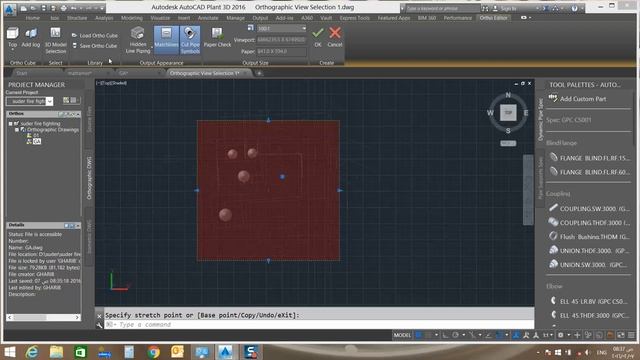The image size is (640, 360).
Task: Click the Plot printer icon in quick access toolbar
Action: (x=63, y=8)
